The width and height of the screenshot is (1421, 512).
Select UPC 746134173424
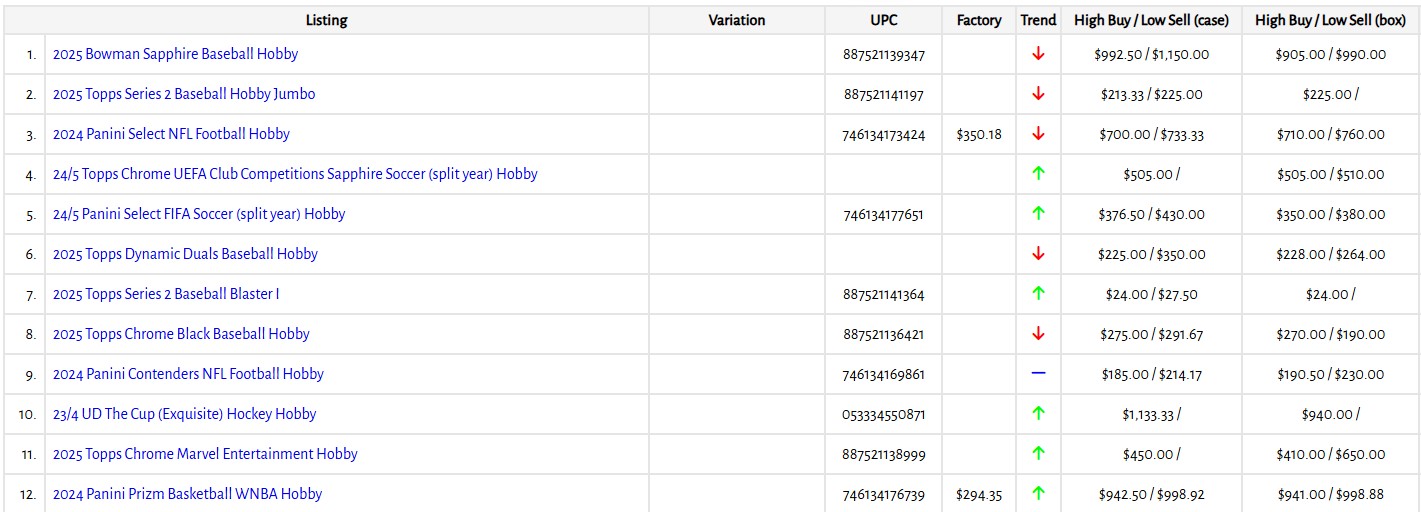pos(884,135)
